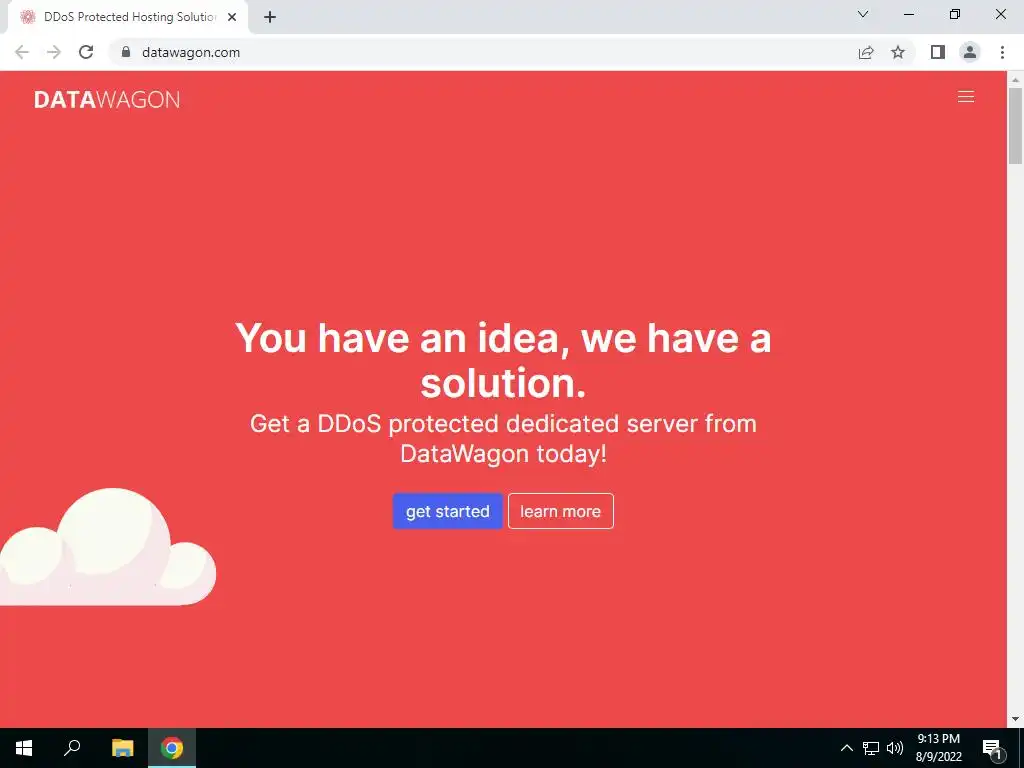
Task: View site lock security info
Action: tap(126, 52)
